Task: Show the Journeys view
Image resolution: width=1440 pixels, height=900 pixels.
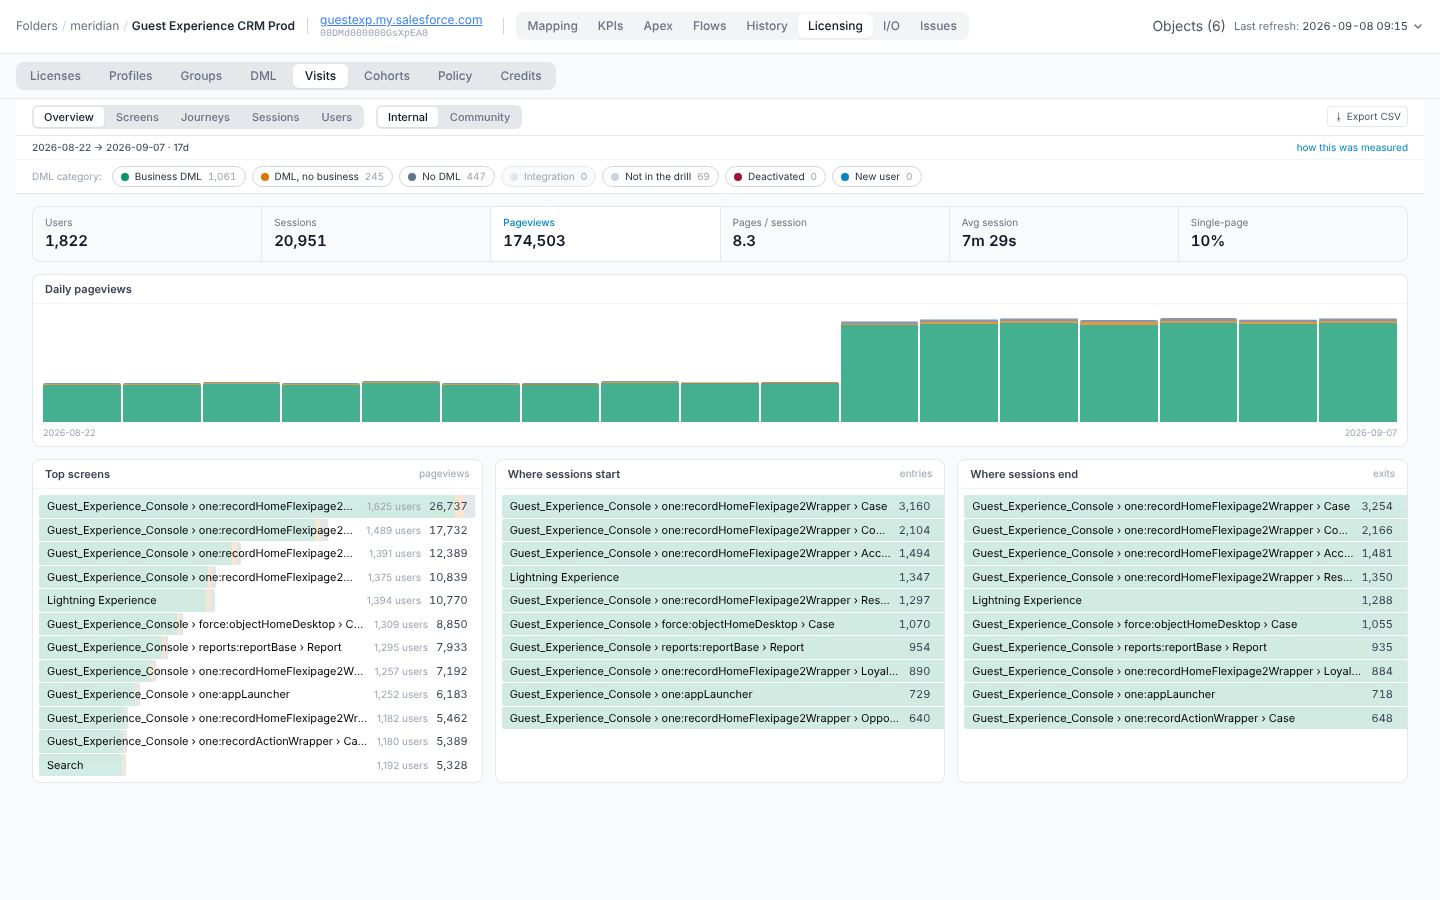Action: [x=205, y=117]
